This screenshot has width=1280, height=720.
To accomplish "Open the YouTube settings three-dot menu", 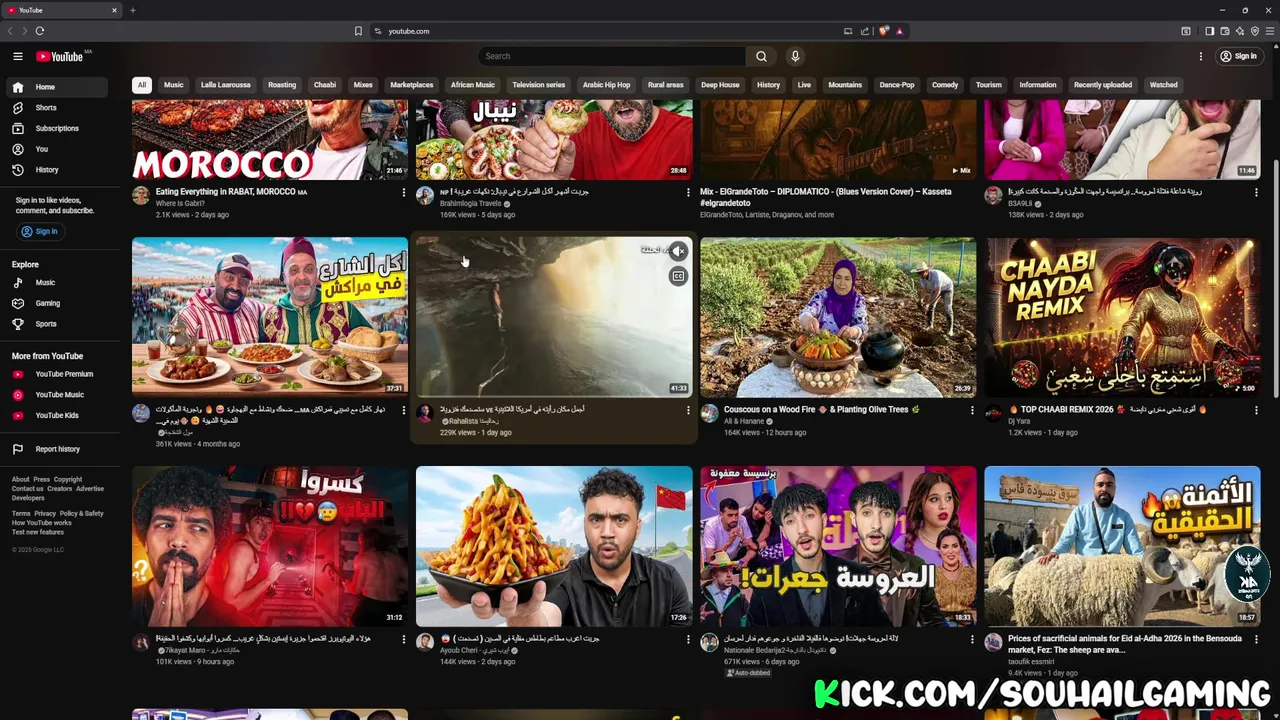I will point(1201,56).
